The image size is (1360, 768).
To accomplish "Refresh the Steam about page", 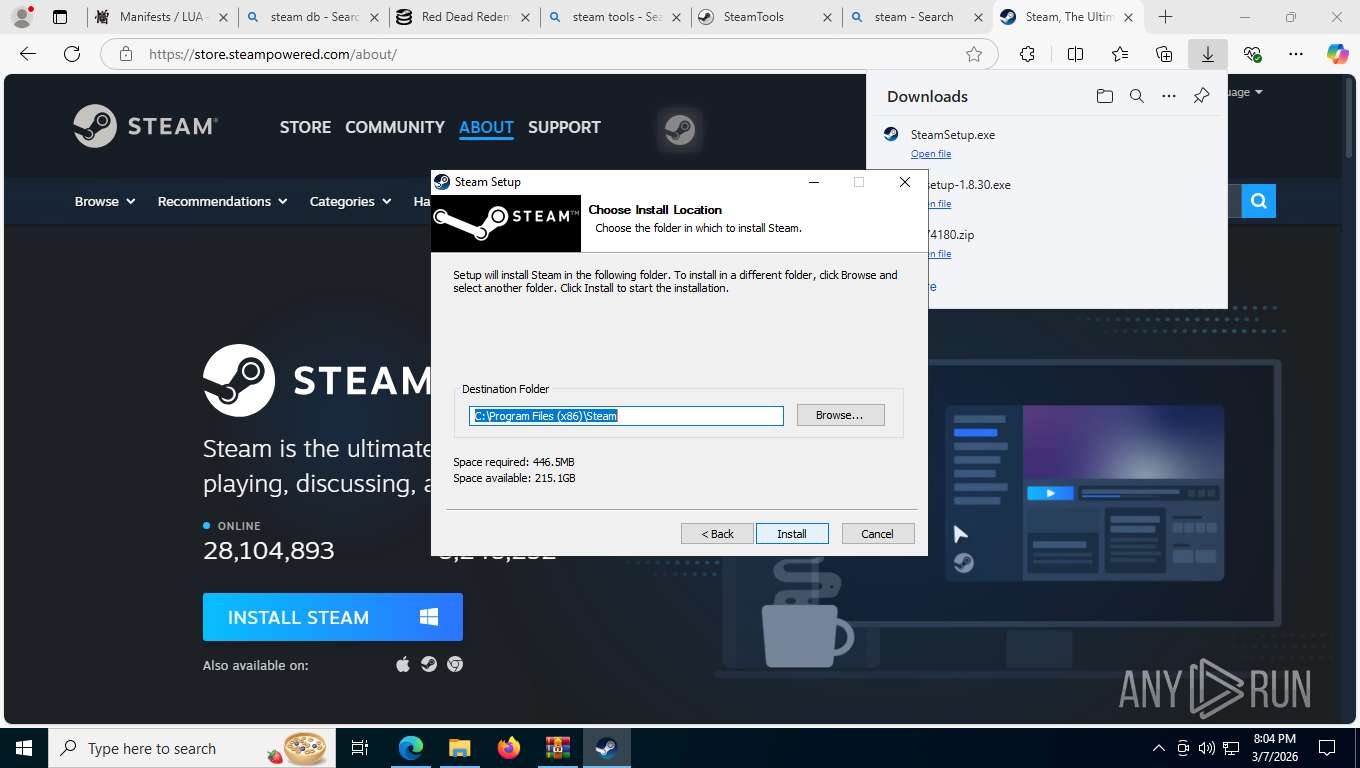I will click(72, 54).
